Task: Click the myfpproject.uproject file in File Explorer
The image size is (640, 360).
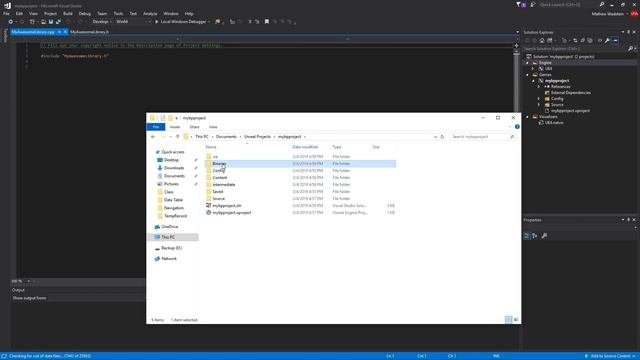Action: [231, 213]
